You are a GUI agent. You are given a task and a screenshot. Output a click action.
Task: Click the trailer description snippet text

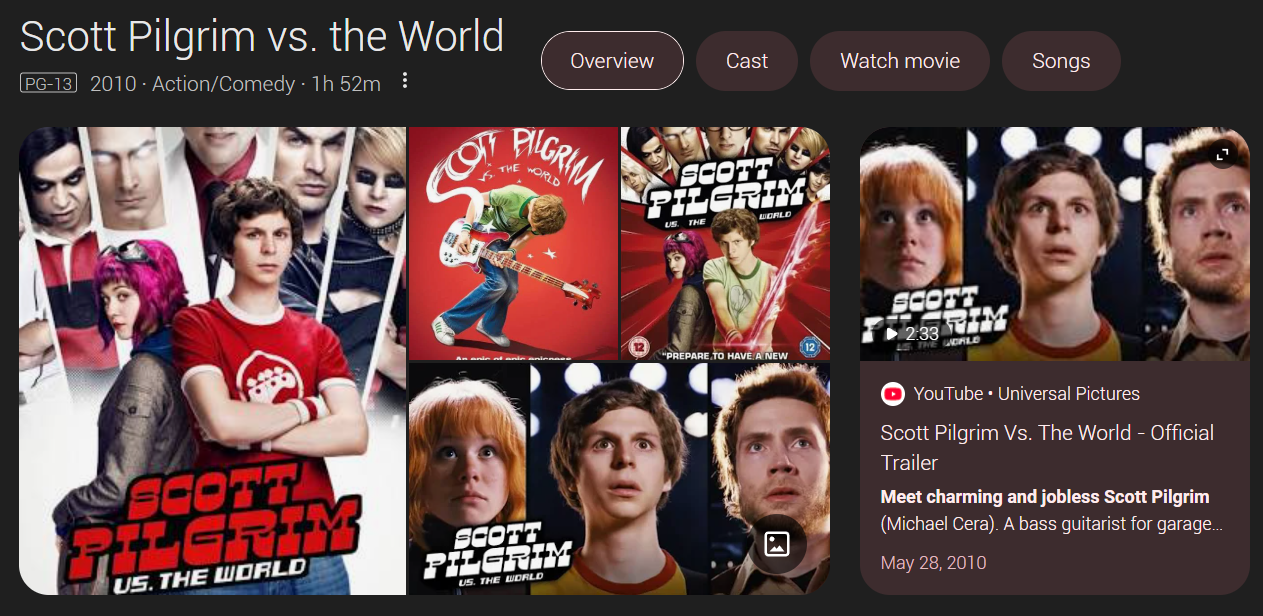point(1051,510)
